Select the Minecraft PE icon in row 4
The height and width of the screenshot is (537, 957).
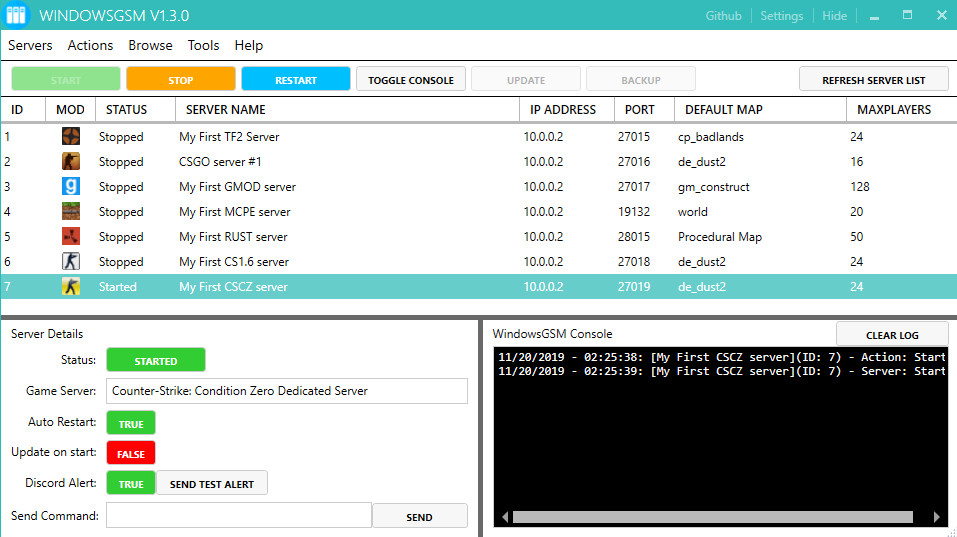coord(71,211)
